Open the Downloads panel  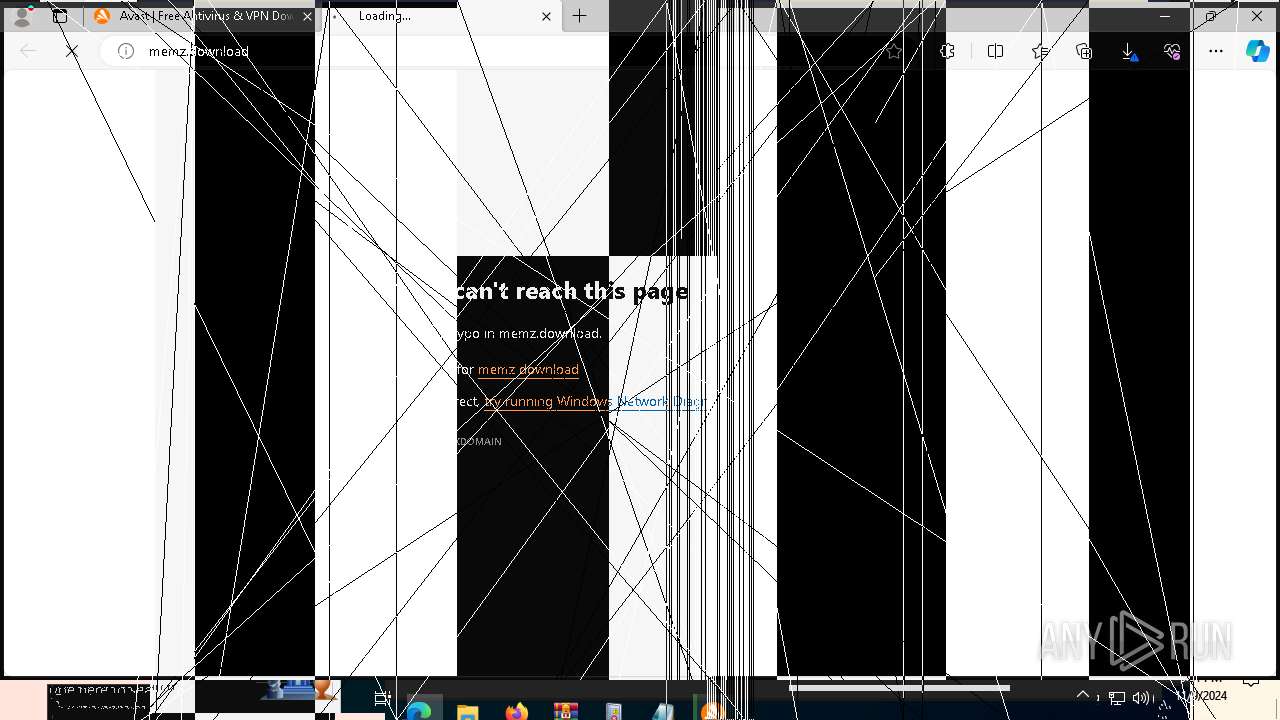(x=1128, y=51)
